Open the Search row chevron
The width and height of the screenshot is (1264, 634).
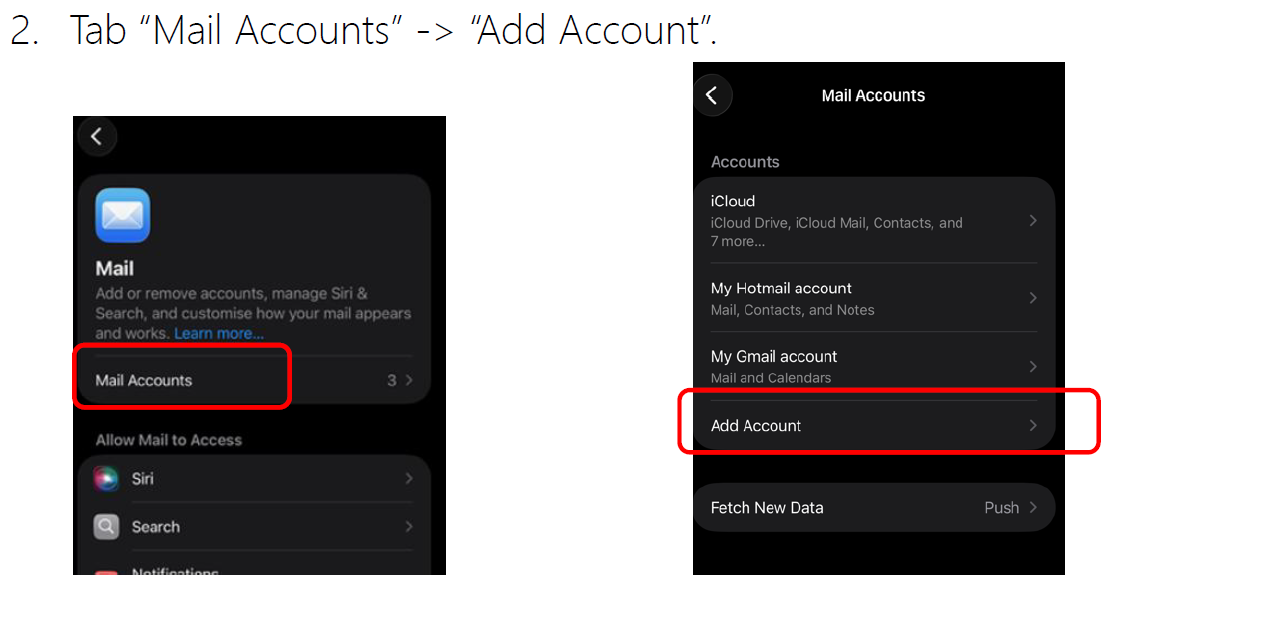point(408,526)
